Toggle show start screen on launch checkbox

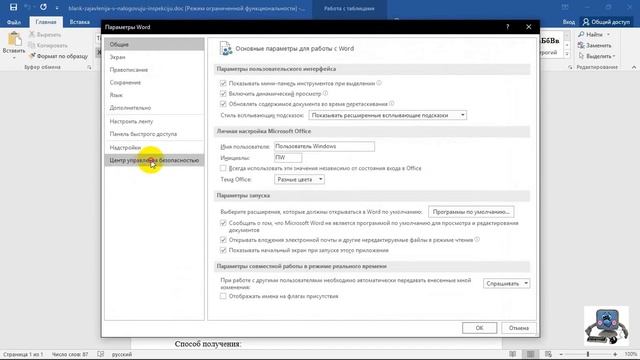(x=223, y=250)
